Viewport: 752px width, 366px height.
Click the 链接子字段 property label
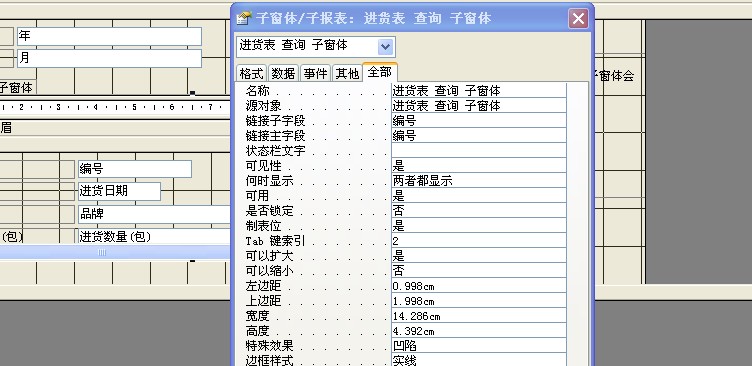point(275,120)
